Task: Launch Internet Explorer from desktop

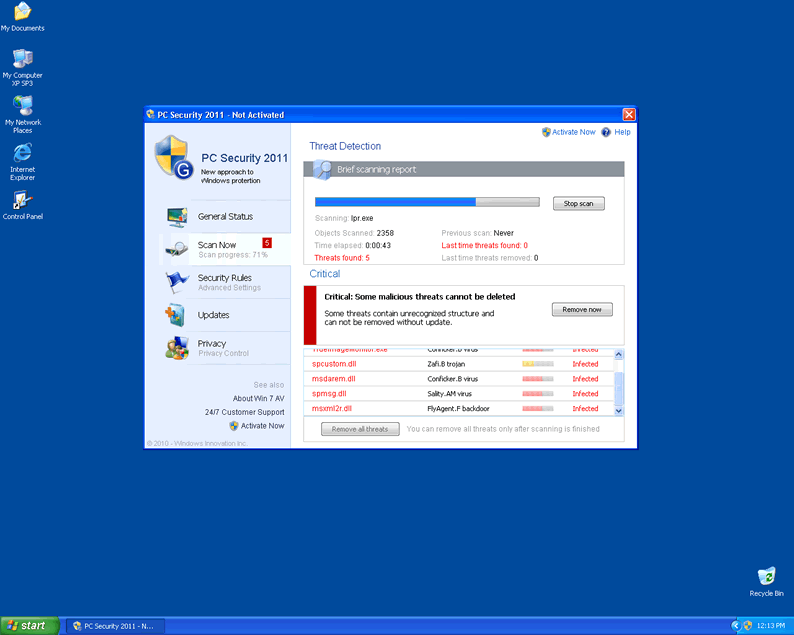Action: tap(22, 153)
